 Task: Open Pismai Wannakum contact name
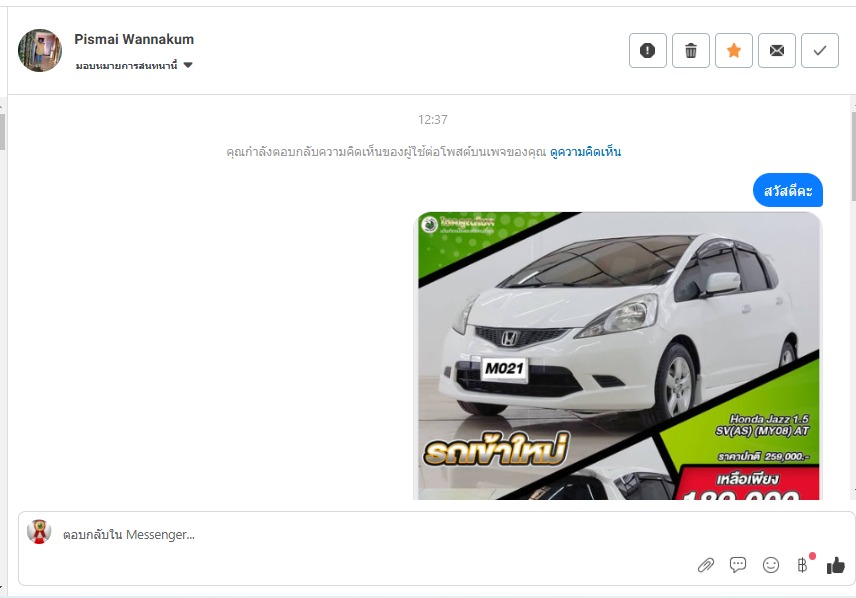[x=134, y=39]
